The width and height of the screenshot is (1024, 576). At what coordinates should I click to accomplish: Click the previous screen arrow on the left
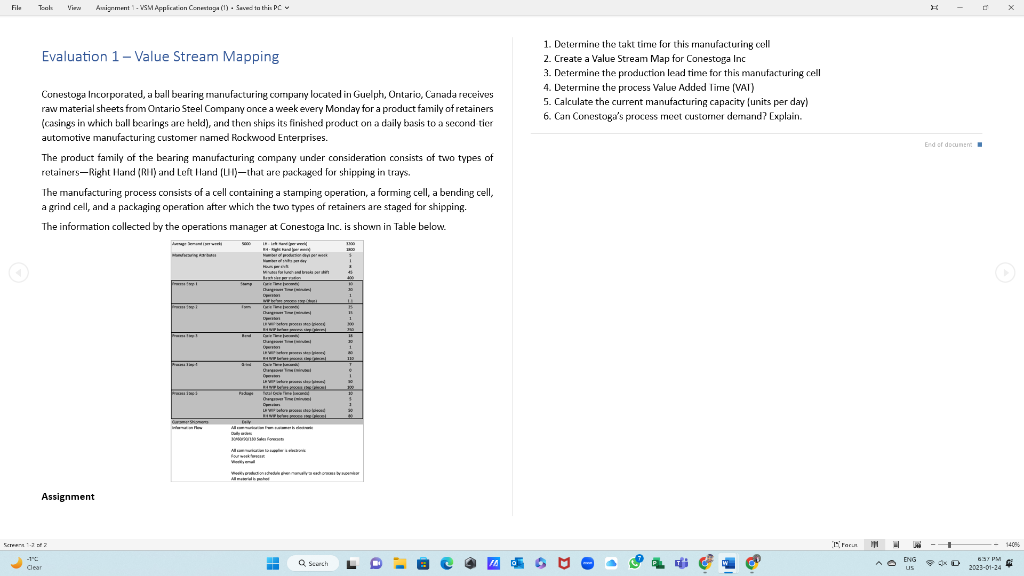coord(18,272)
